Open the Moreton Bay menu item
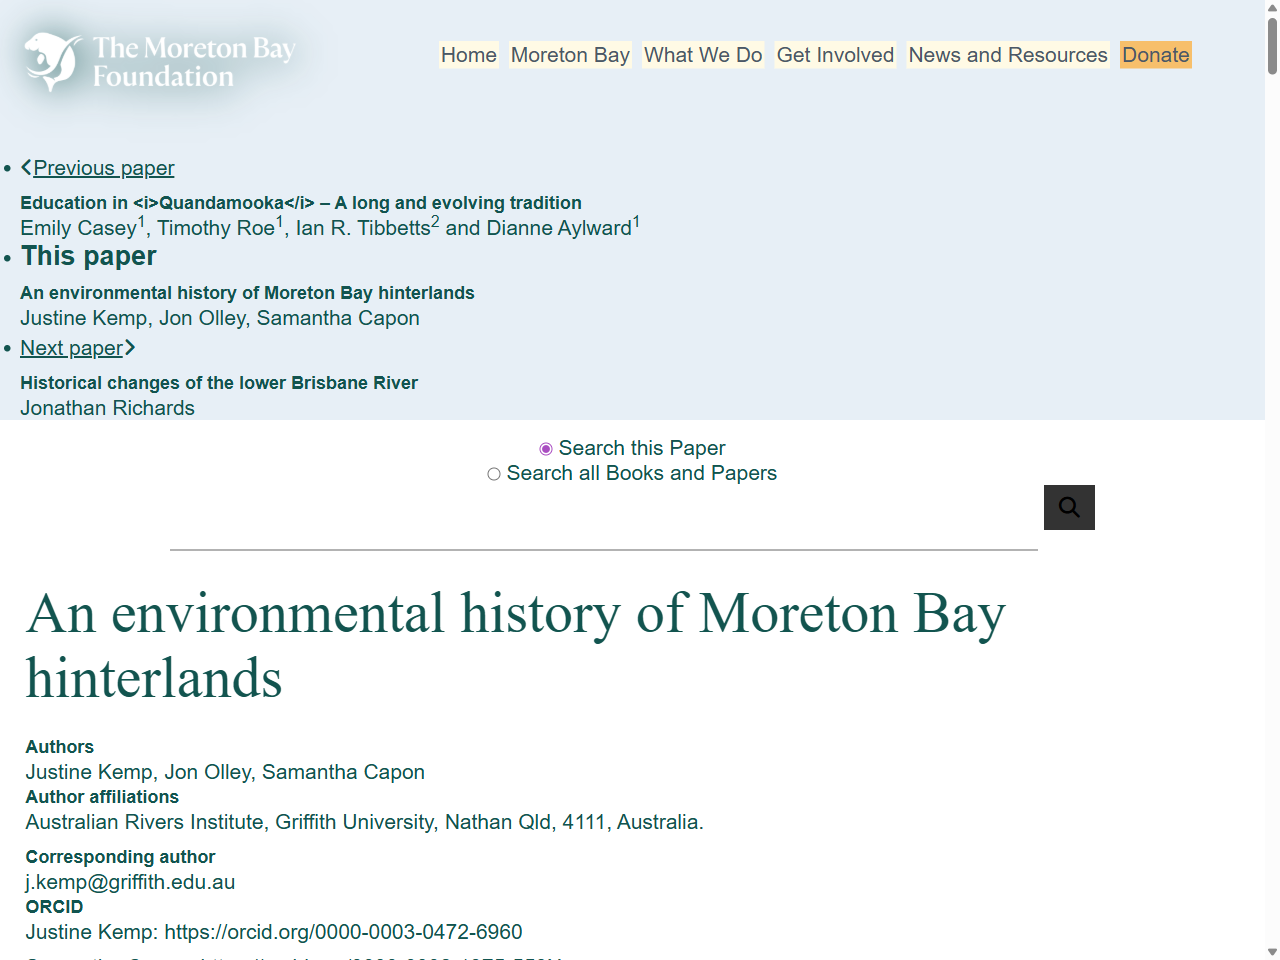 click(570, 55)
